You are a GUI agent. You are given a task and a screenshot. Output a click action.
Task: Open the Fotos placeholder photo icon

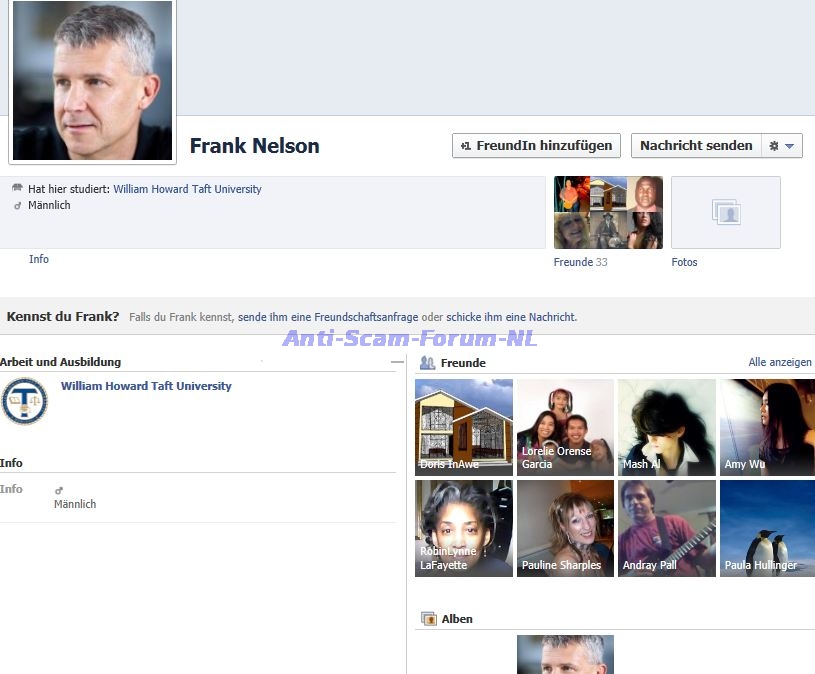726,213
